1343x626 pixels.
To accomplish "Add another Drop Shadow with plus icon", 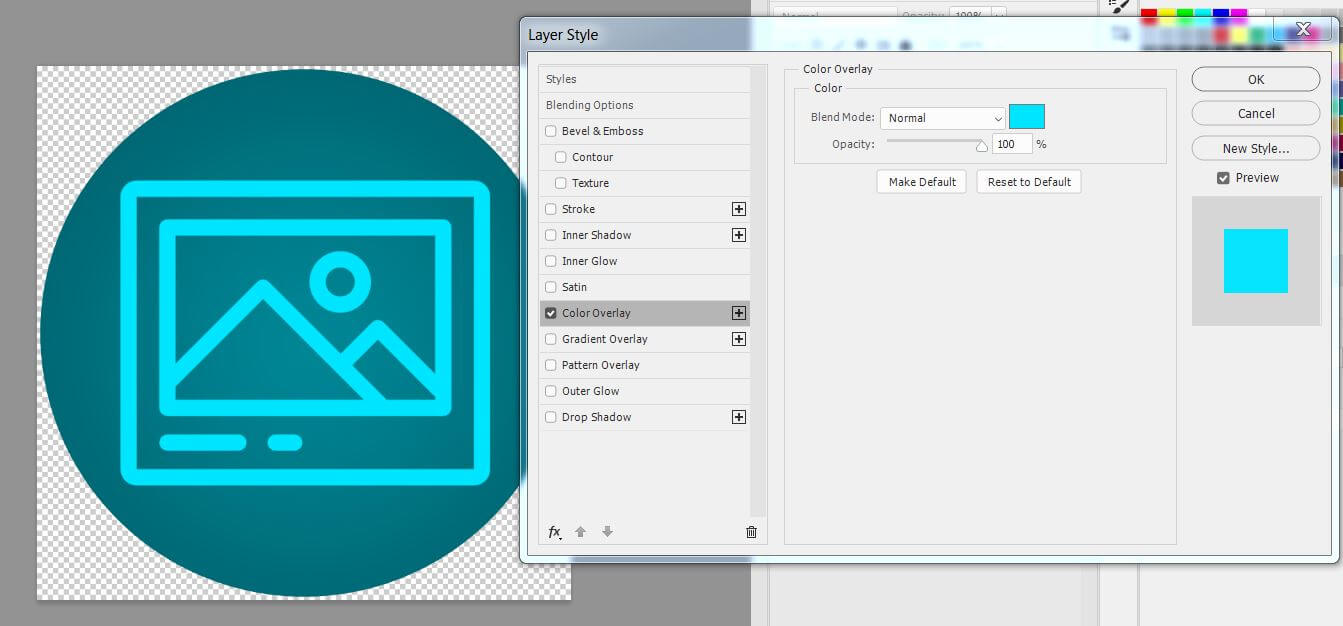I will (x=738, y=417).
